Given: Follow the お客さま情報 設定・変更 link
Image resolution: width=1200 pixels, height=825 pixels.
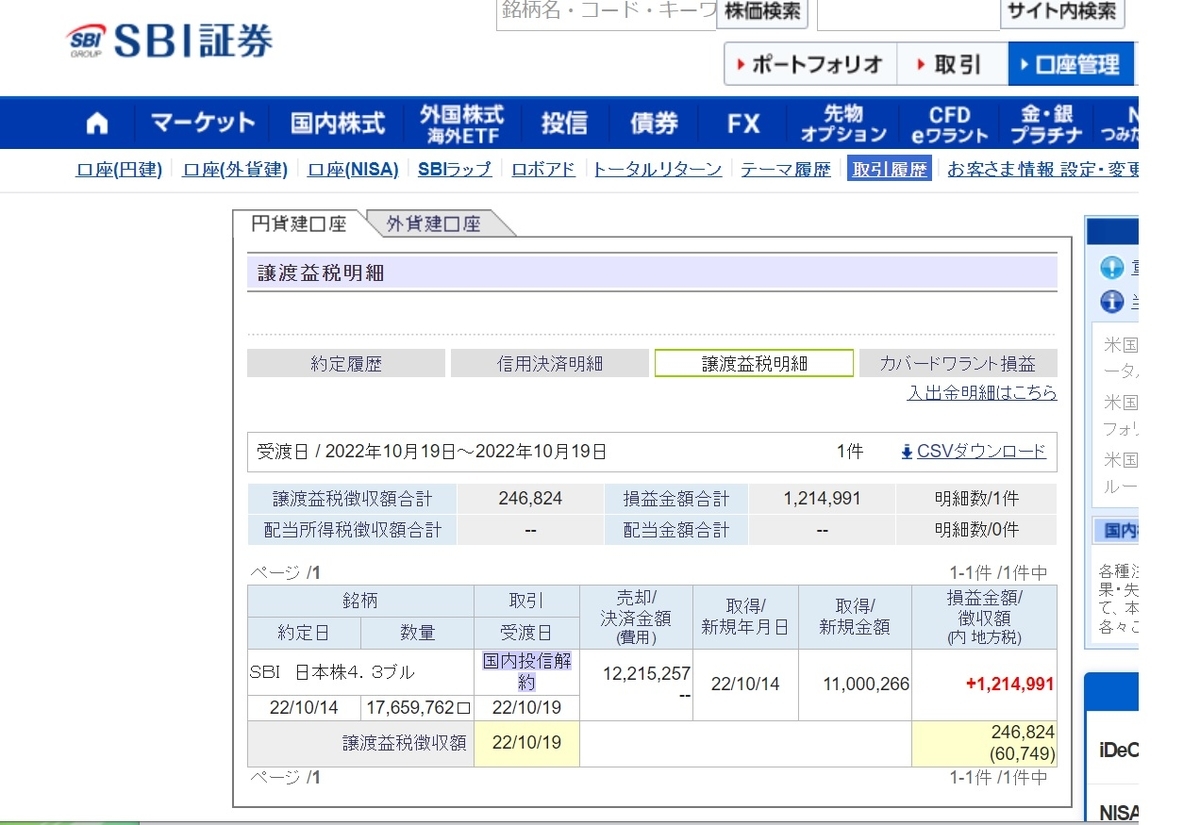Looking at the screenshot, I should (1043, 169).
